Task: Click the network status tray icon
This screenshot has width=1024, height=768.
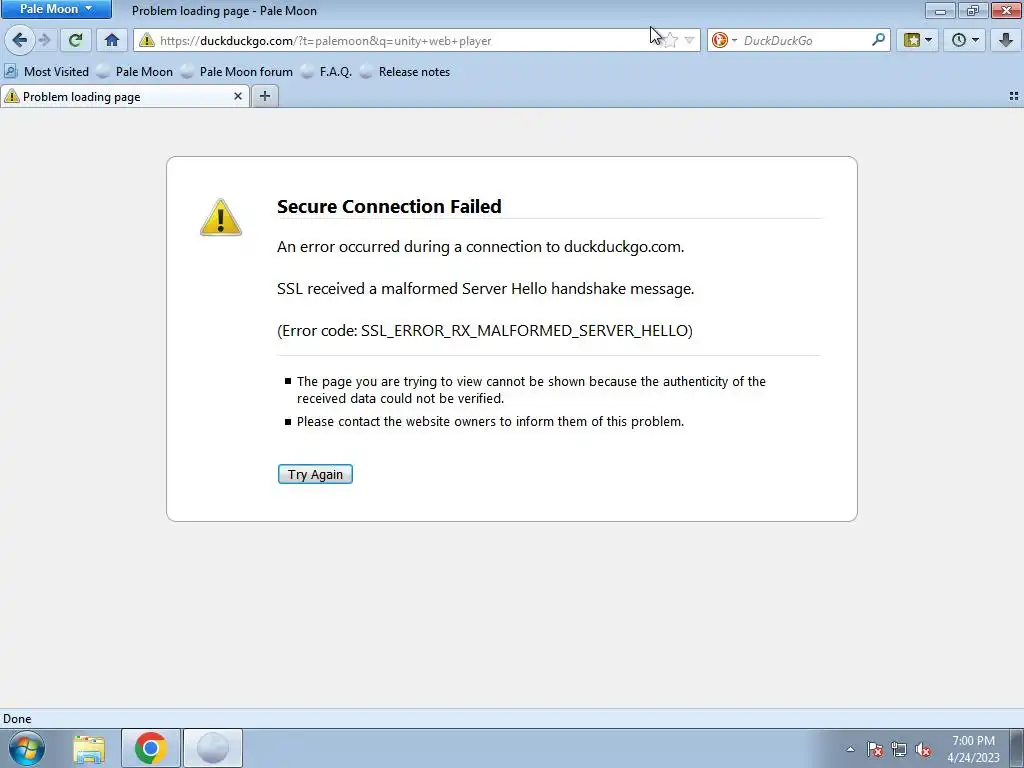Action: (x=899, y=749)
